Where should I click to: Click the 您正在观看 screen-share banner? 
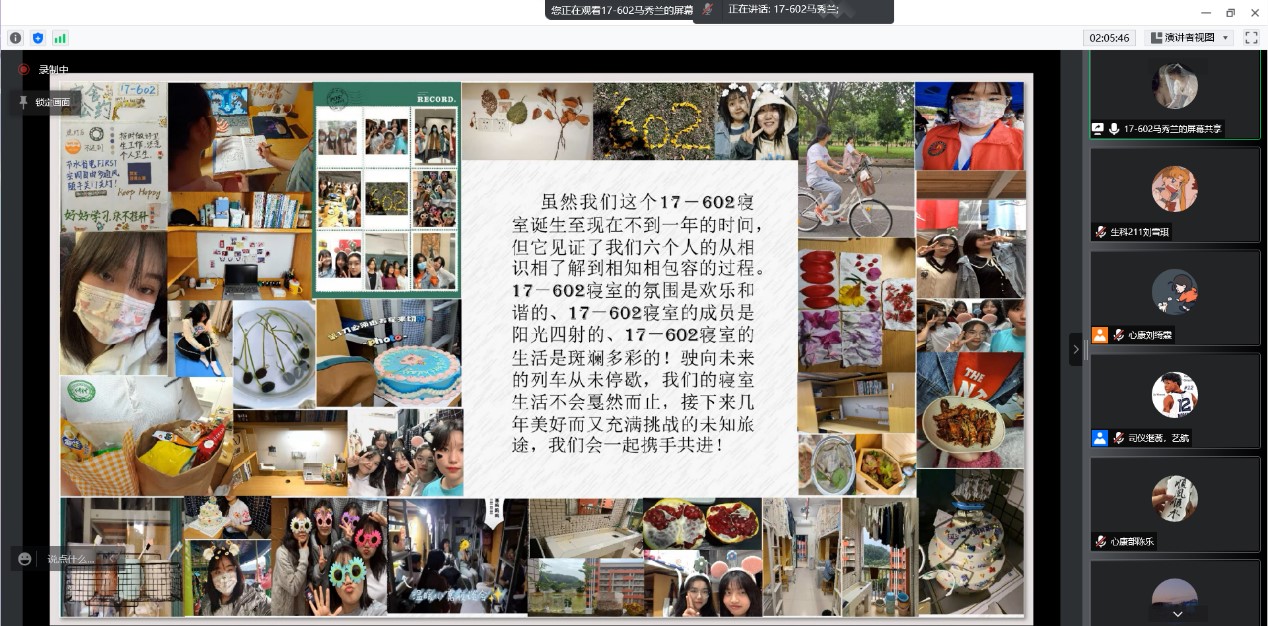coord(620,10)
